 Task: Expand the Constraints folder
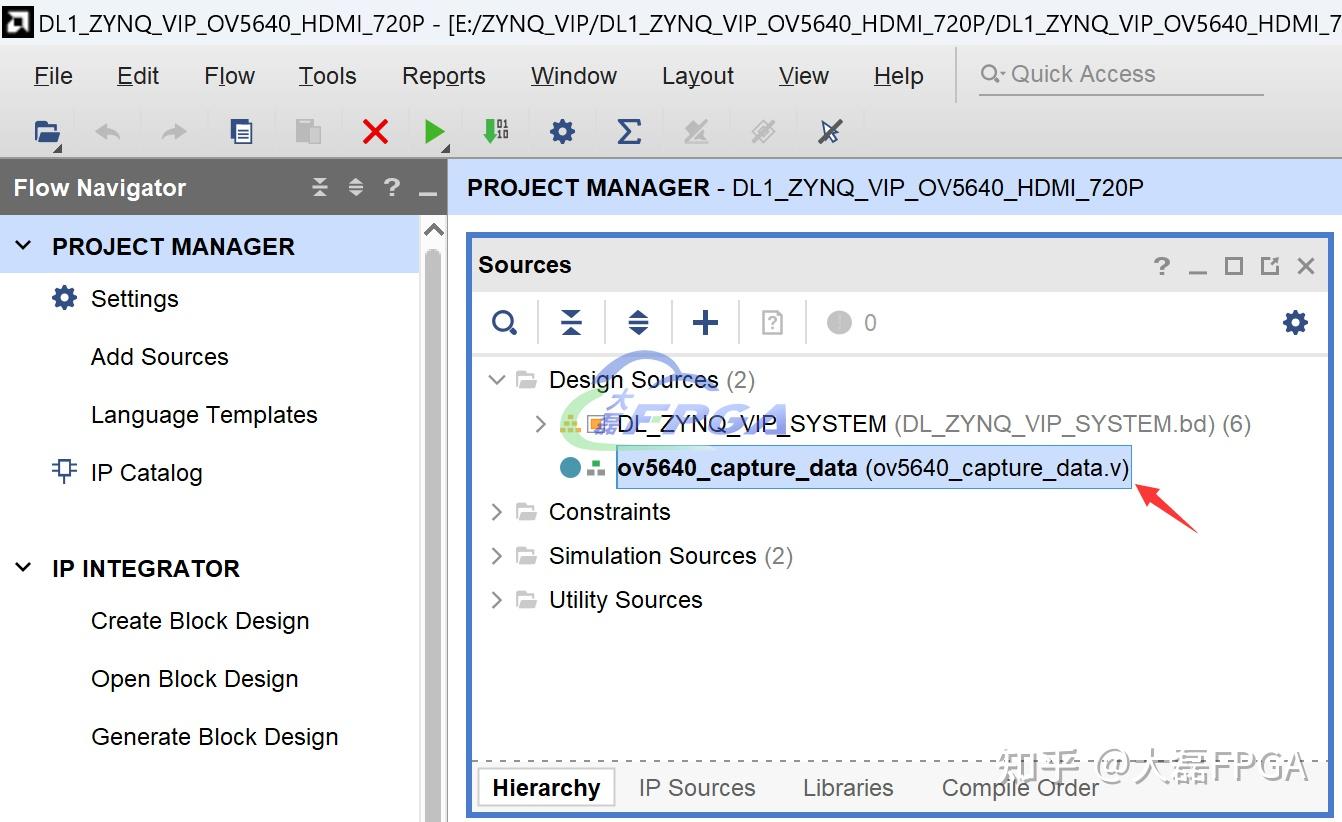click(x=496, y=512)
